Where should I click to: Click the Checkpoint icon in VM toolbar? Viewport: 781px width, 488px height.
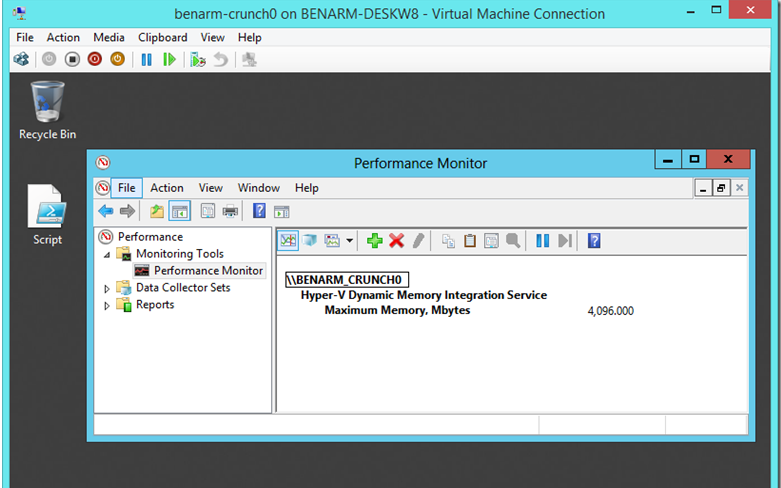(x=198, y=59)
